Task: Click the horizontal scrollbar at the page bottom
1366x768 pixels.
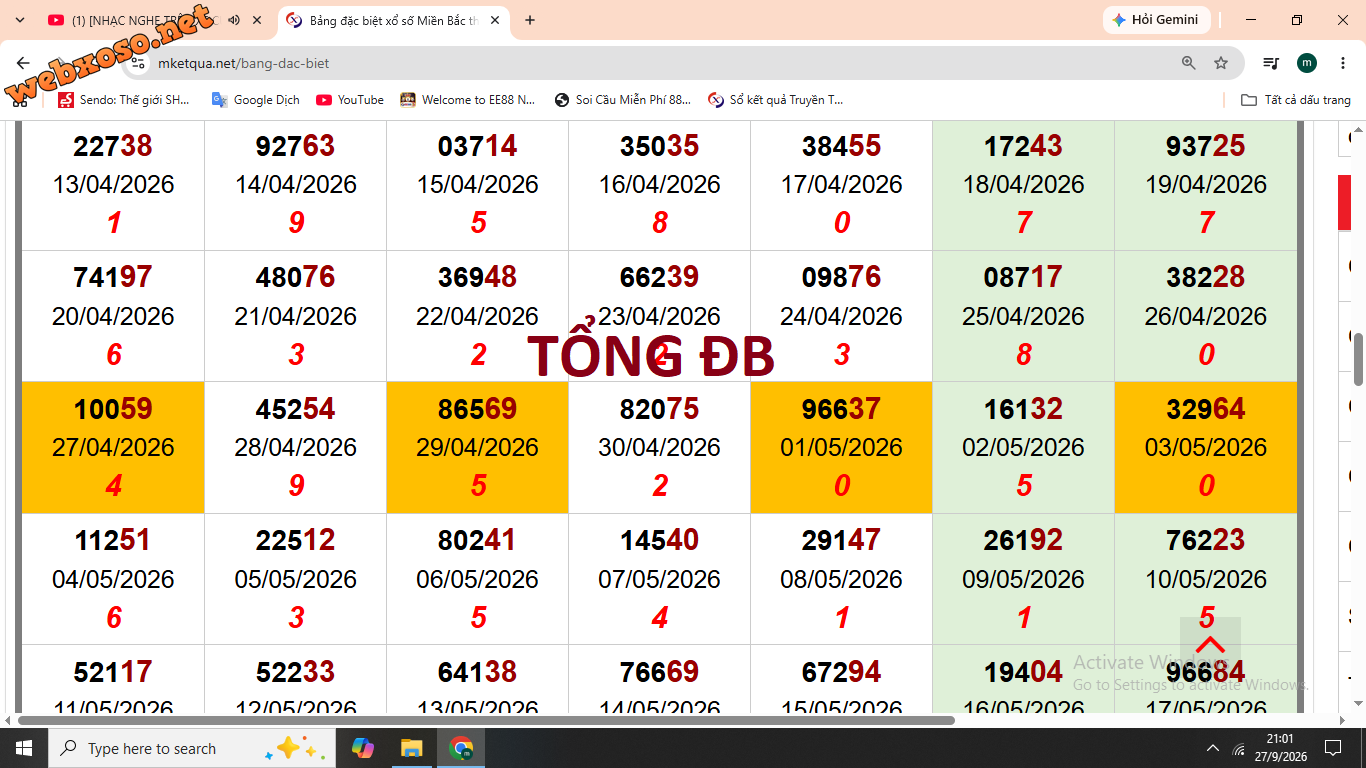Action: [486, 720]
